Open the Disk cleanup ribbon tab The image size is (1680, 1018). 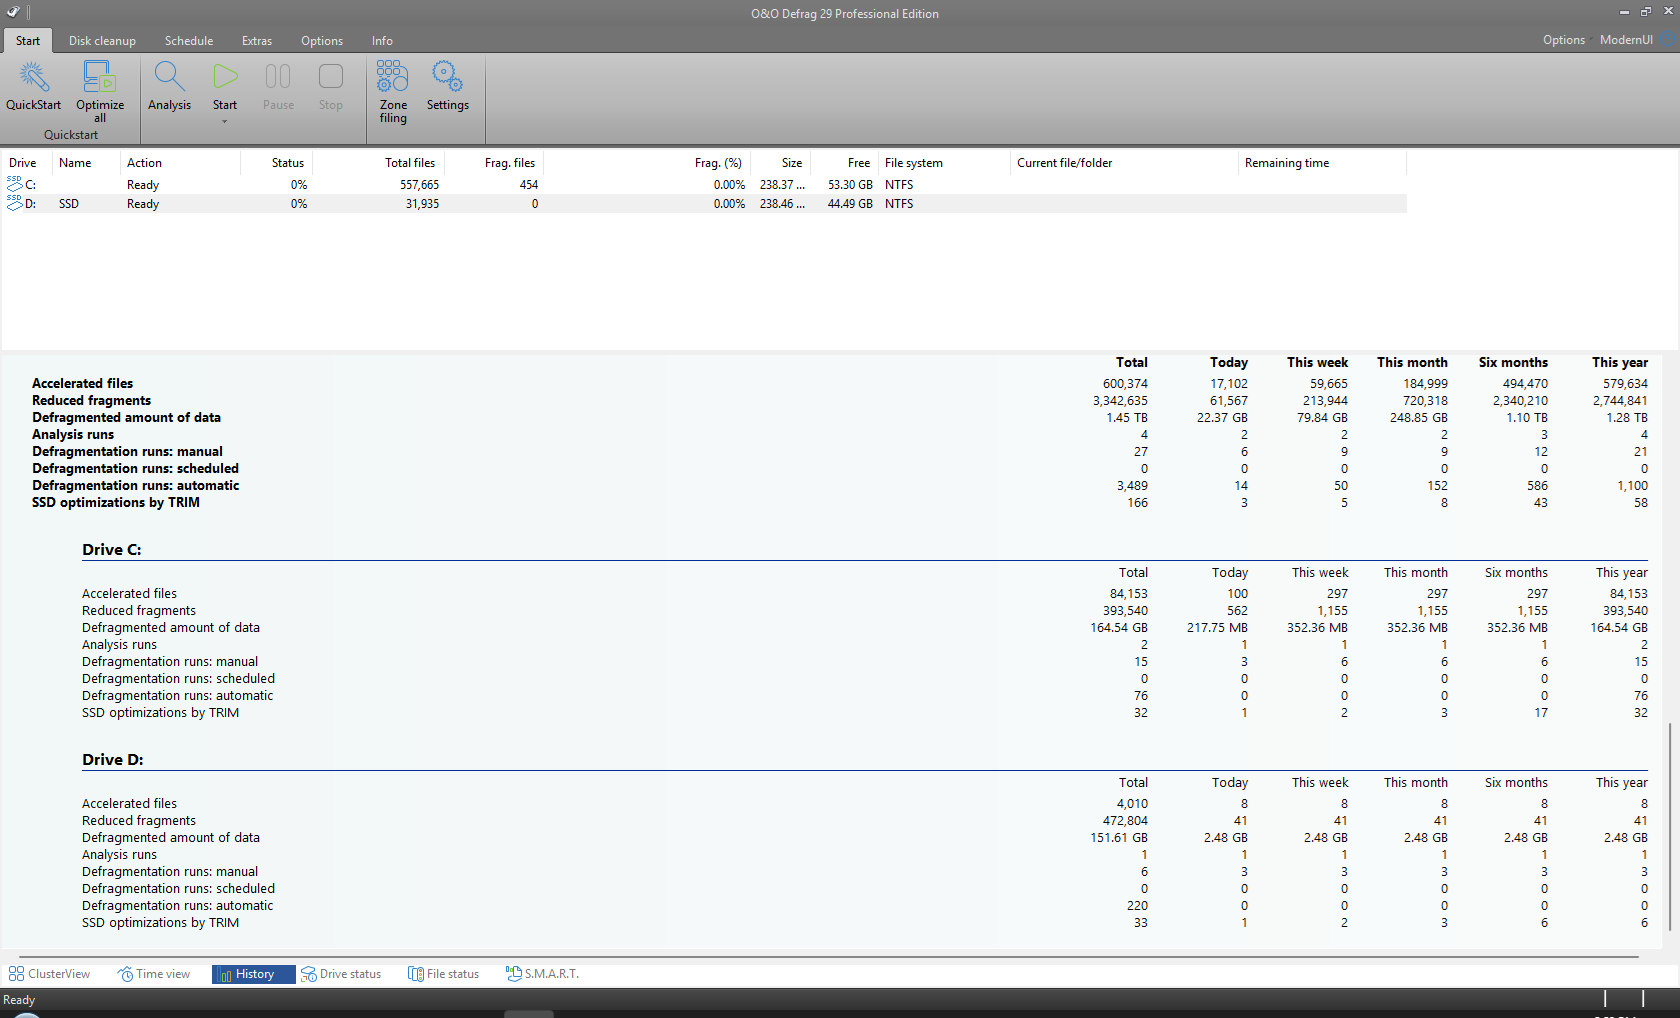pyautogui.click(x=102, y=41)
